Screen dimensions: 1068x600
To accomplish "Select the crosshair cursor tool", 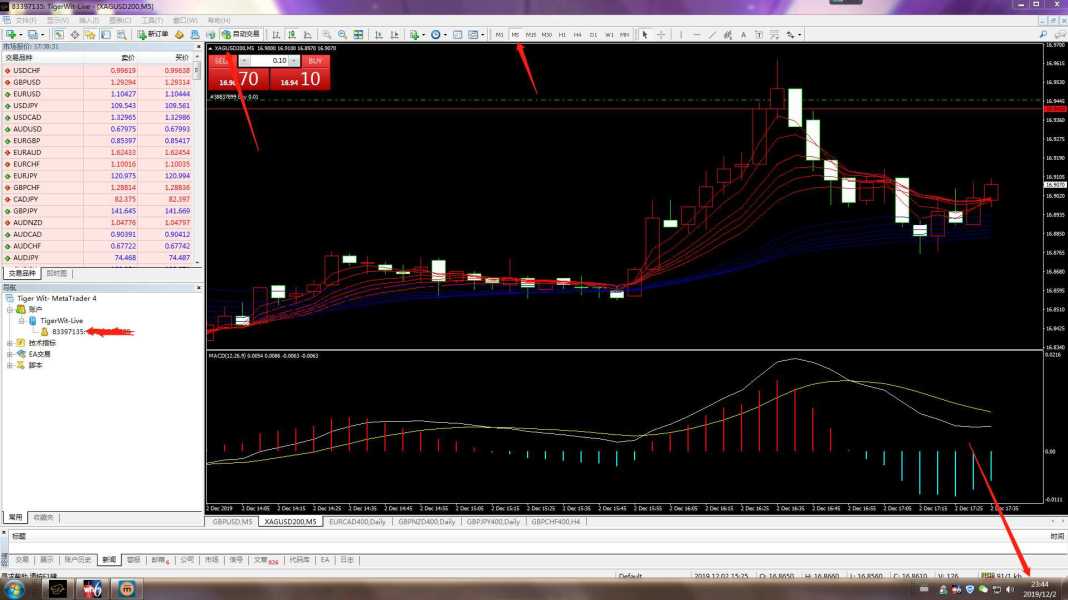I will pos(661,34).
